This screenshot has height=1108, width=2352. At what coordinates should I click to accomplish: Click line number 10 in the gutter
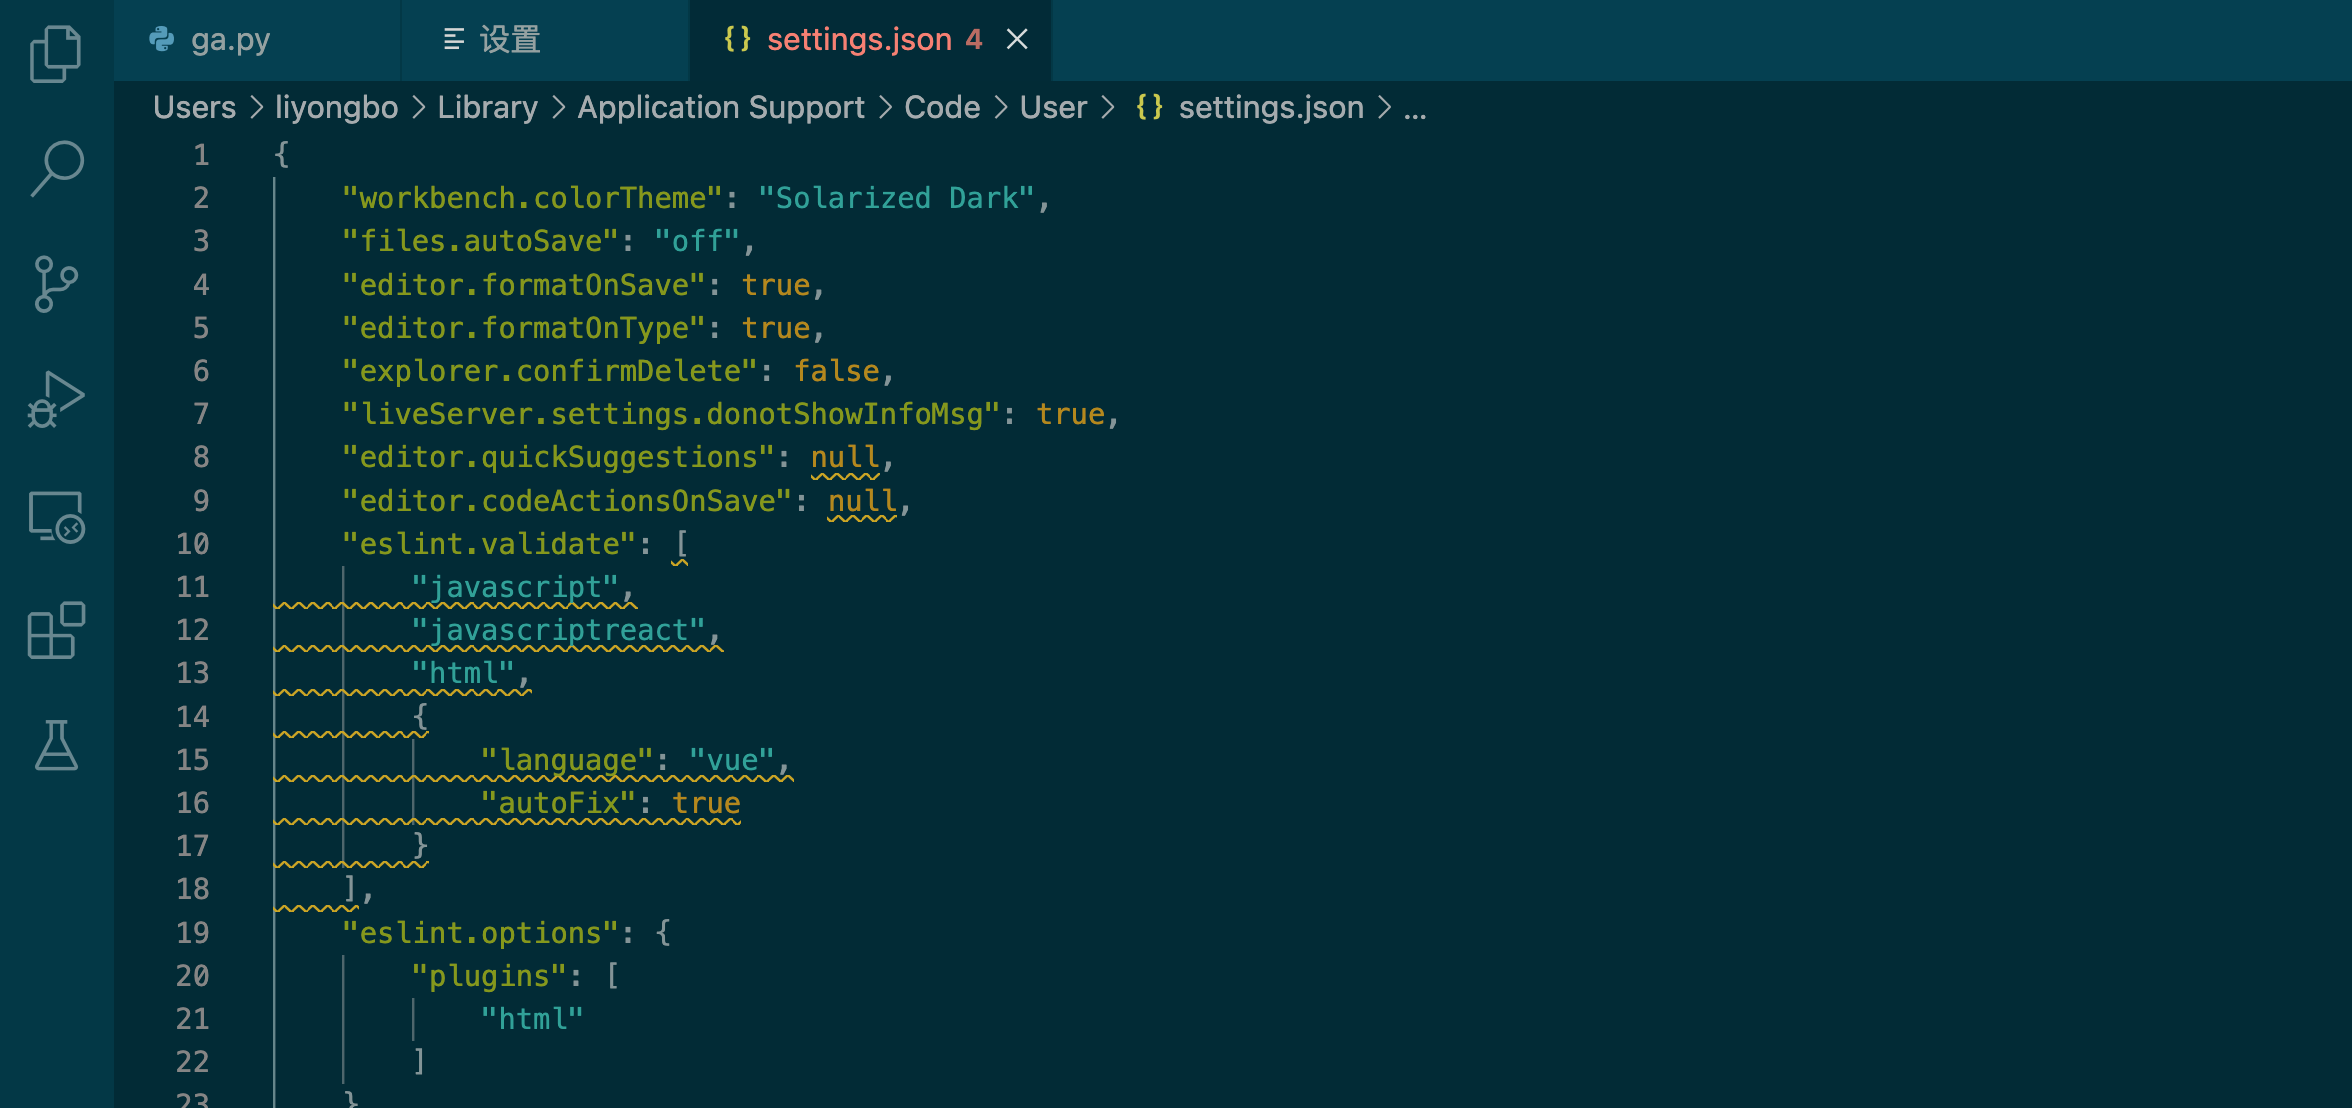(x=193, y=544)
